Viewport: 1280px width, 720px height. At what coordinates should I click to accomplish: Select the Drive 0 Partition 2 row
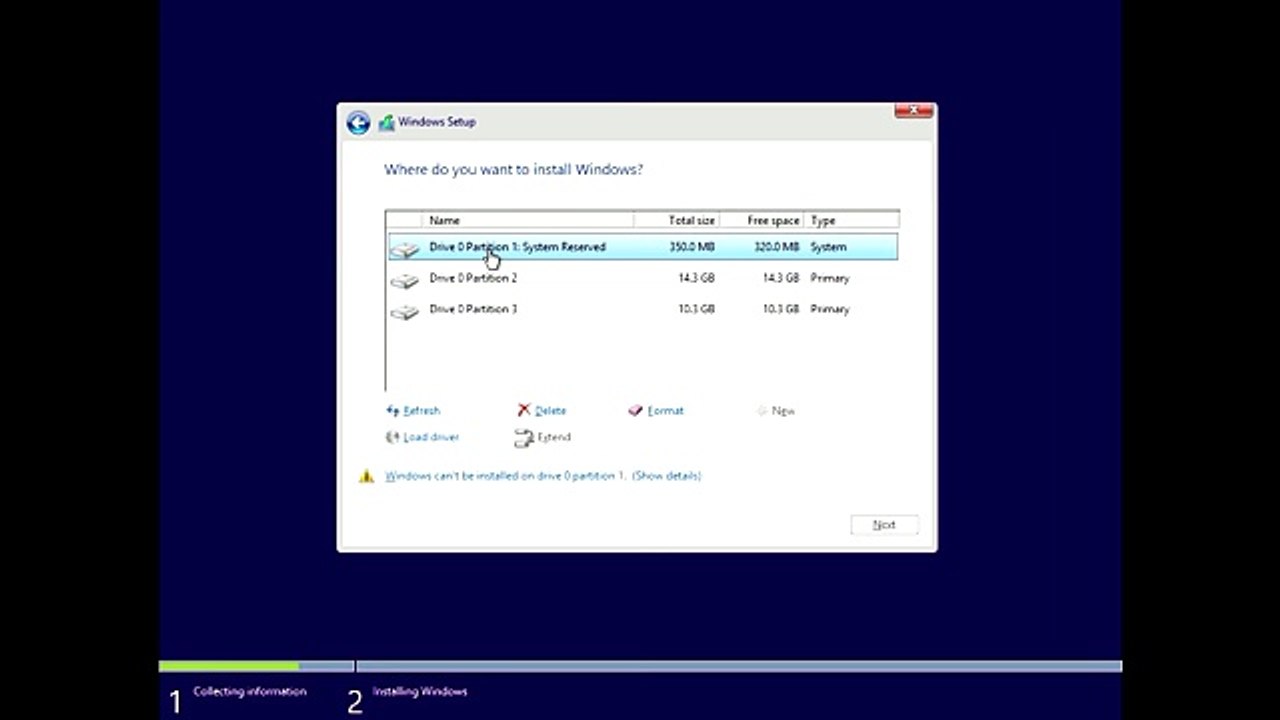click(643, 278)
